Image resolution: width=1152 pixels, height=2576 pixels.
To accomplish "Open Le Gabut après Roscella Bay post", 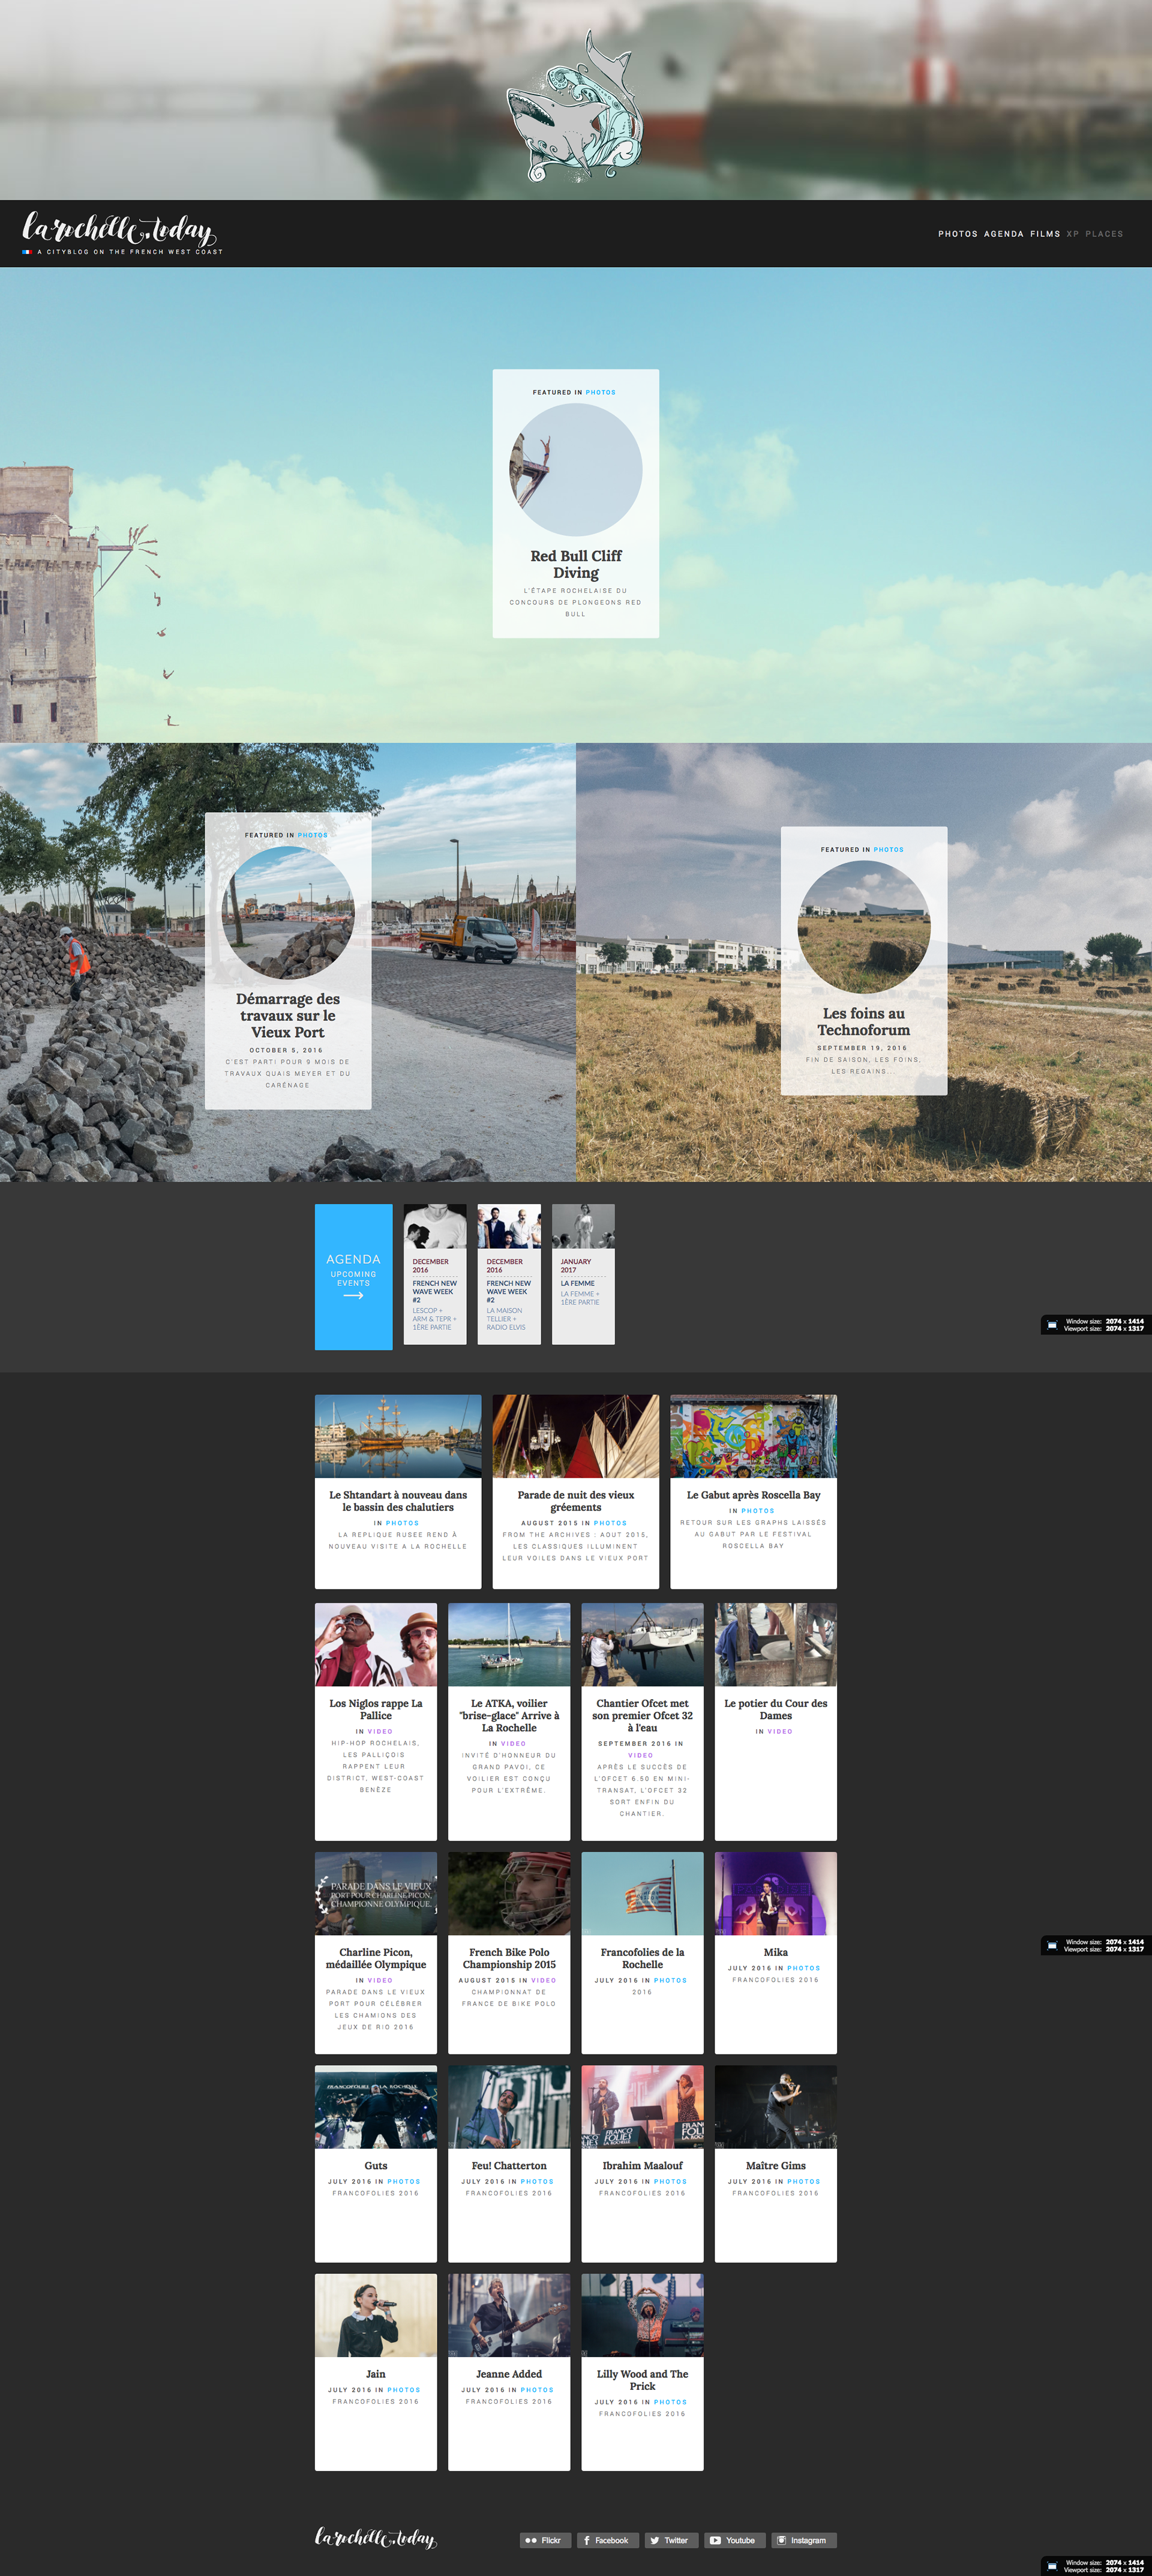I will [x=753, y=1494].
